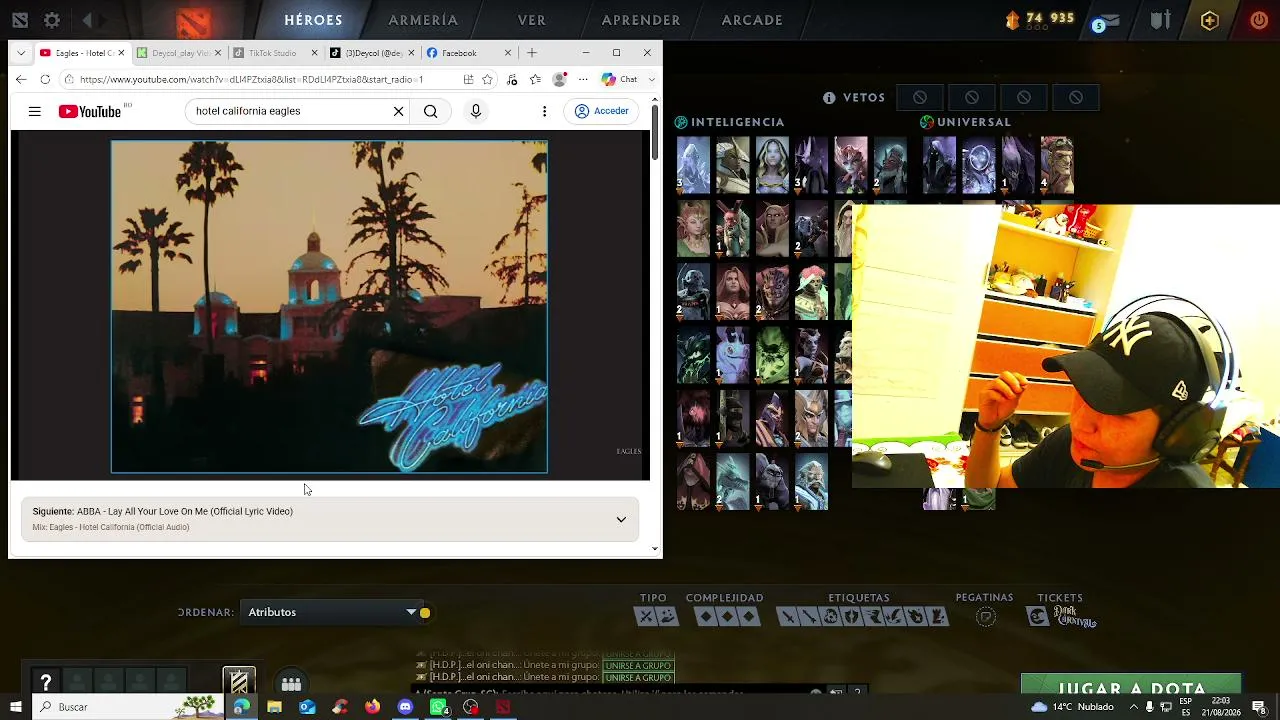1280x720 pixels.
Task: Click the browser address bar URL
Action: (x=251, y=79)
